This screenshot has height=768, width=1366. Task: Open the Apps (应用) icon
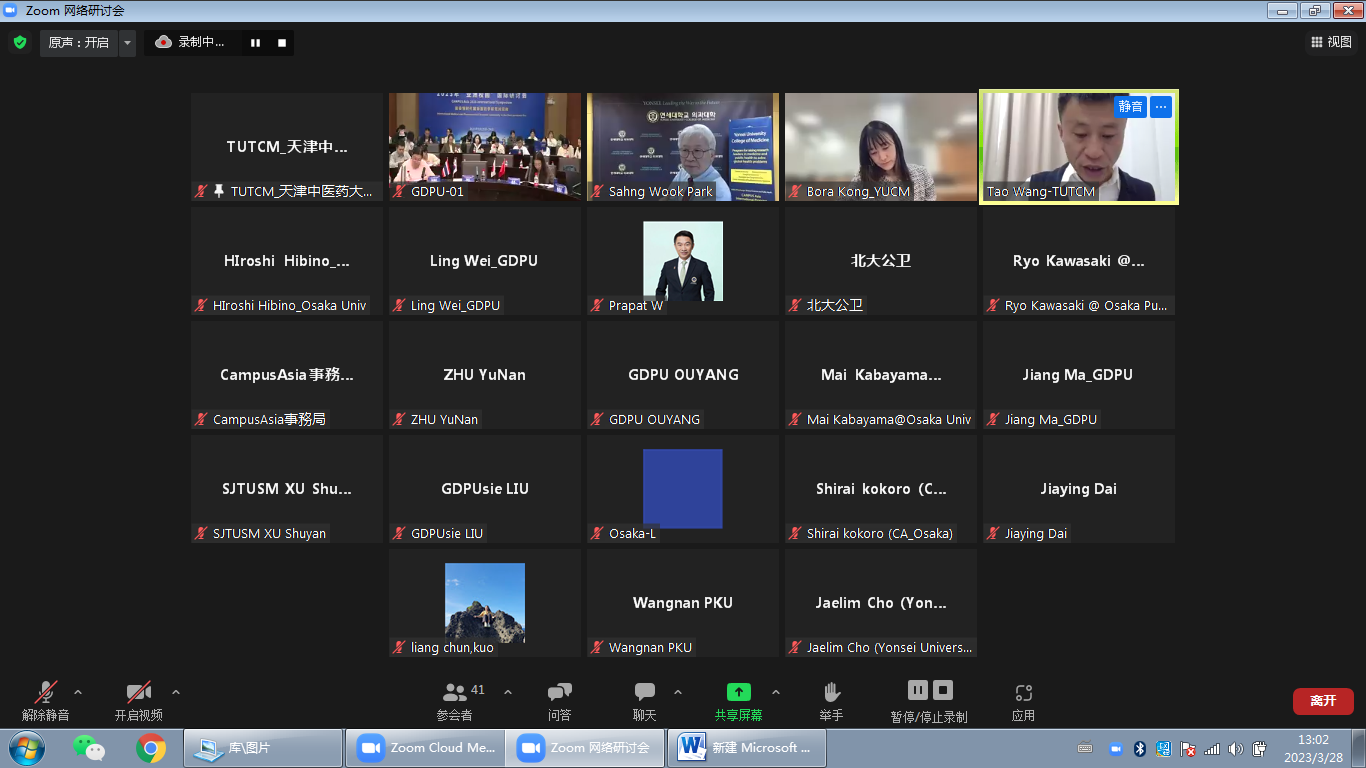click(x=1023, y=701)
